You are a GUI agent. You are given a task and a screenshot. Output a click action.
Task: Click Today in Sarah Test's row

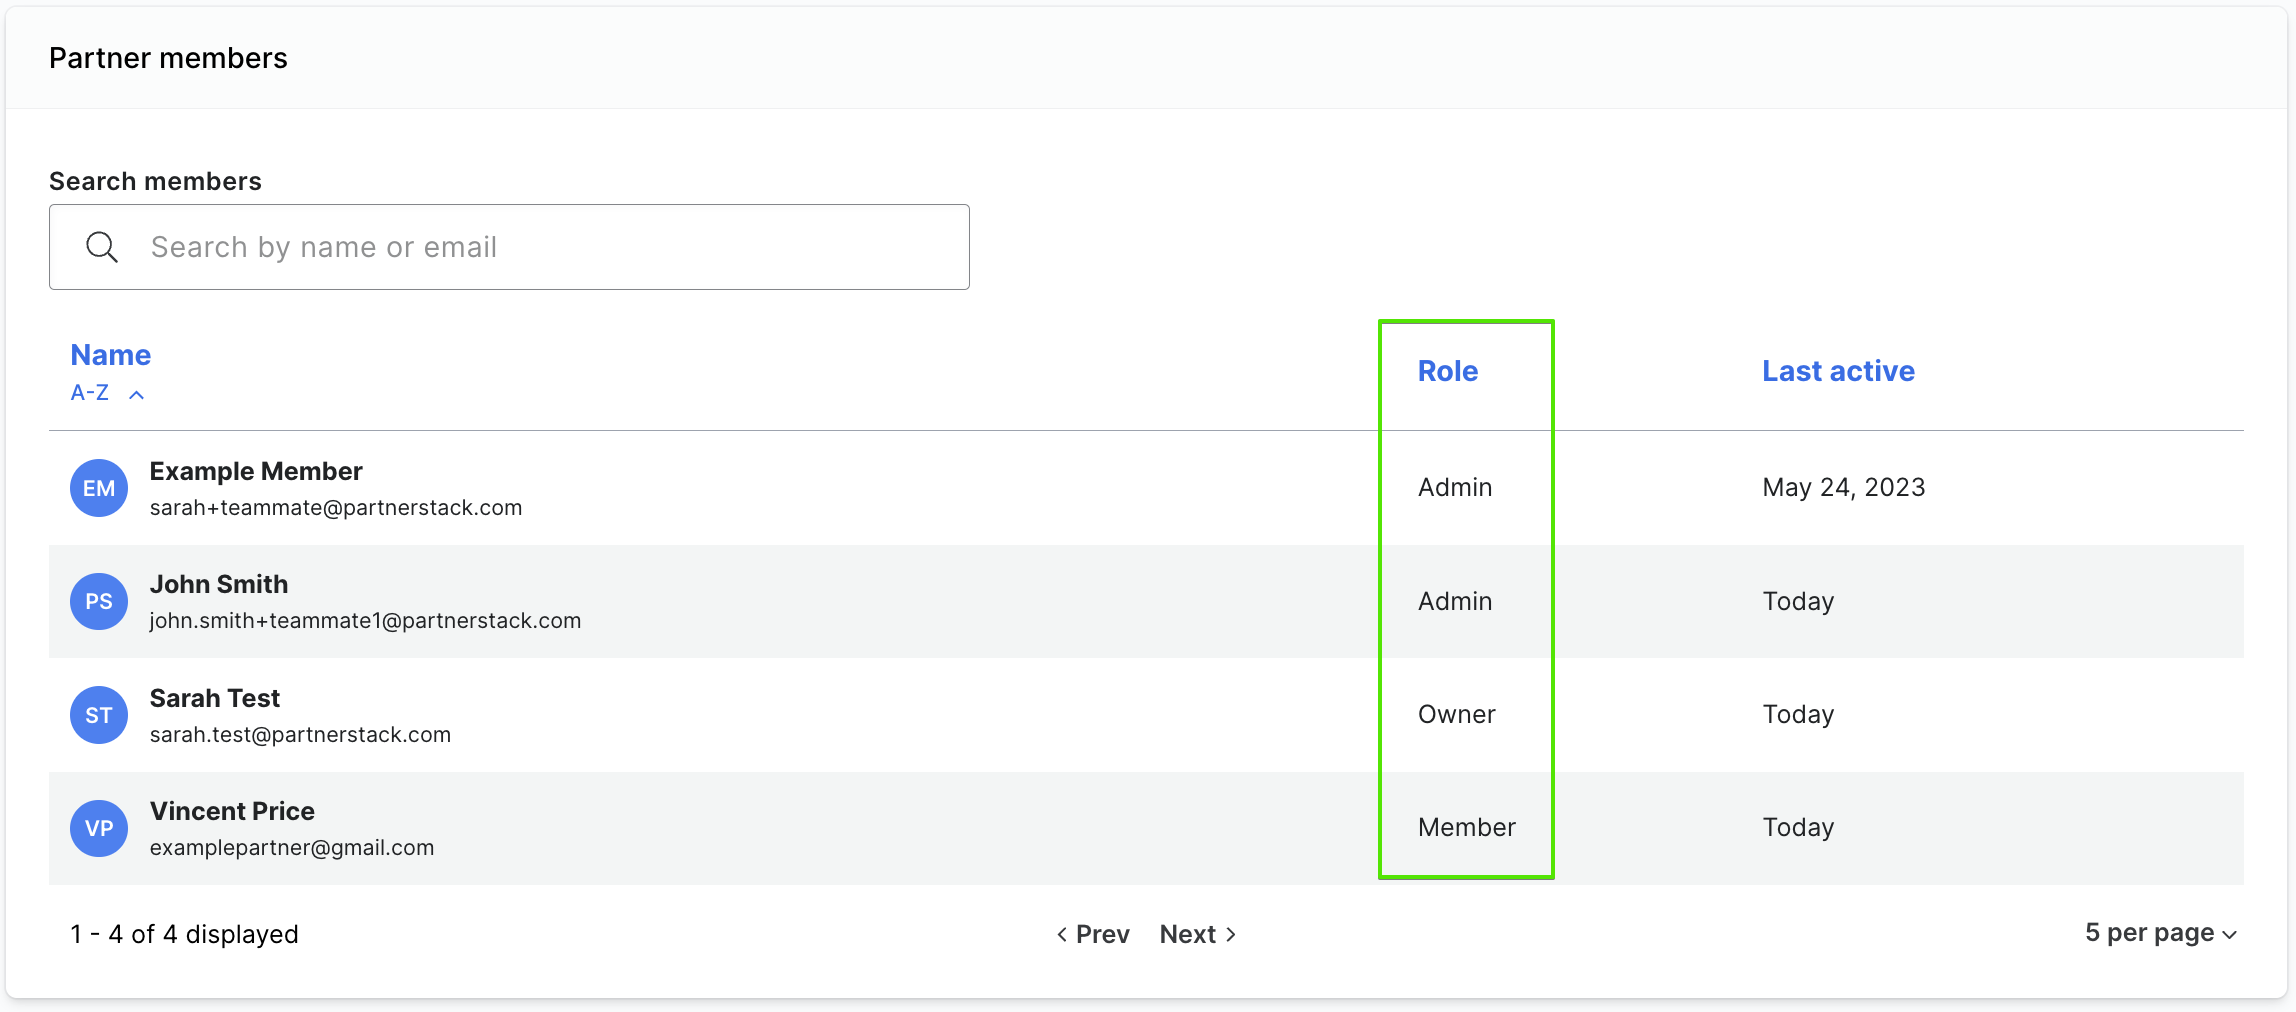1798,714
